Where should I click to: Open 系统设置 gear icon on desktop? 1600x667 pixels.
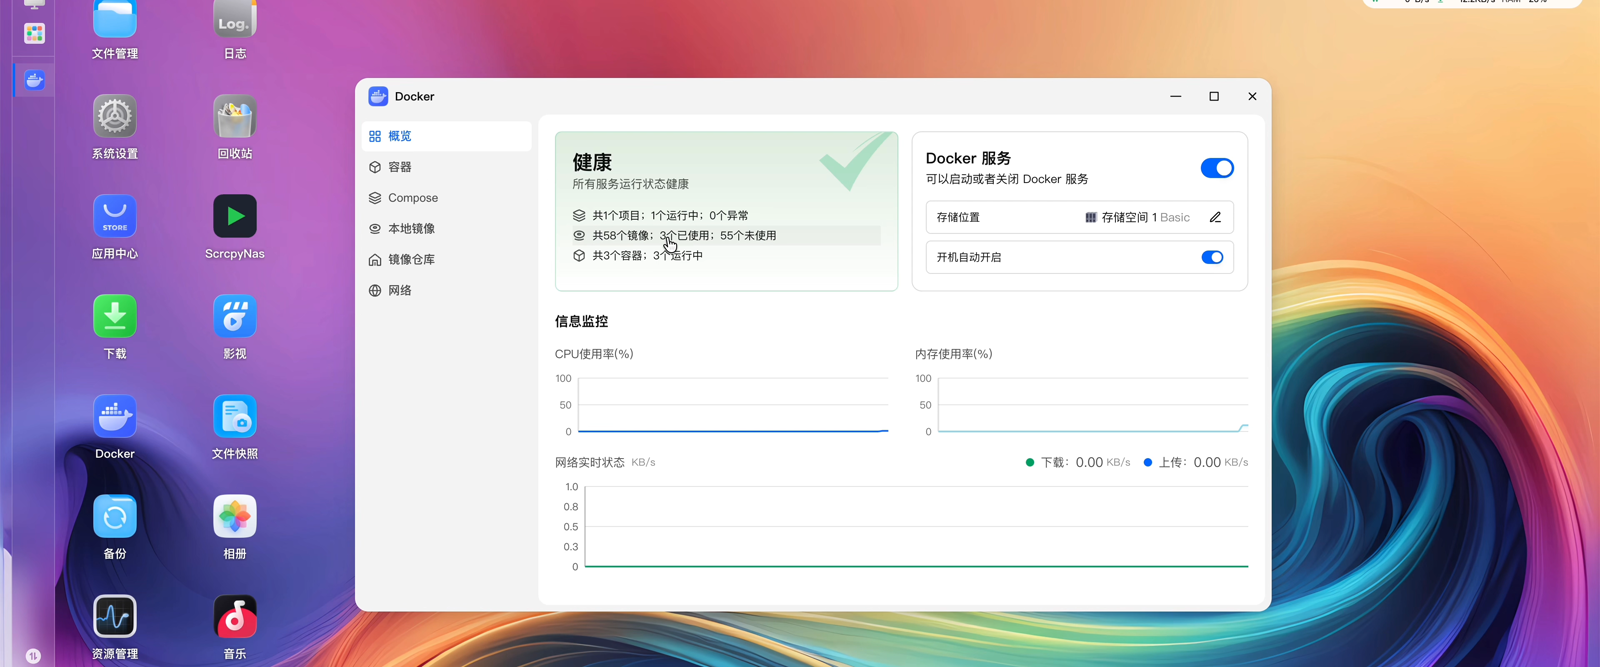(x=115, y=117)
